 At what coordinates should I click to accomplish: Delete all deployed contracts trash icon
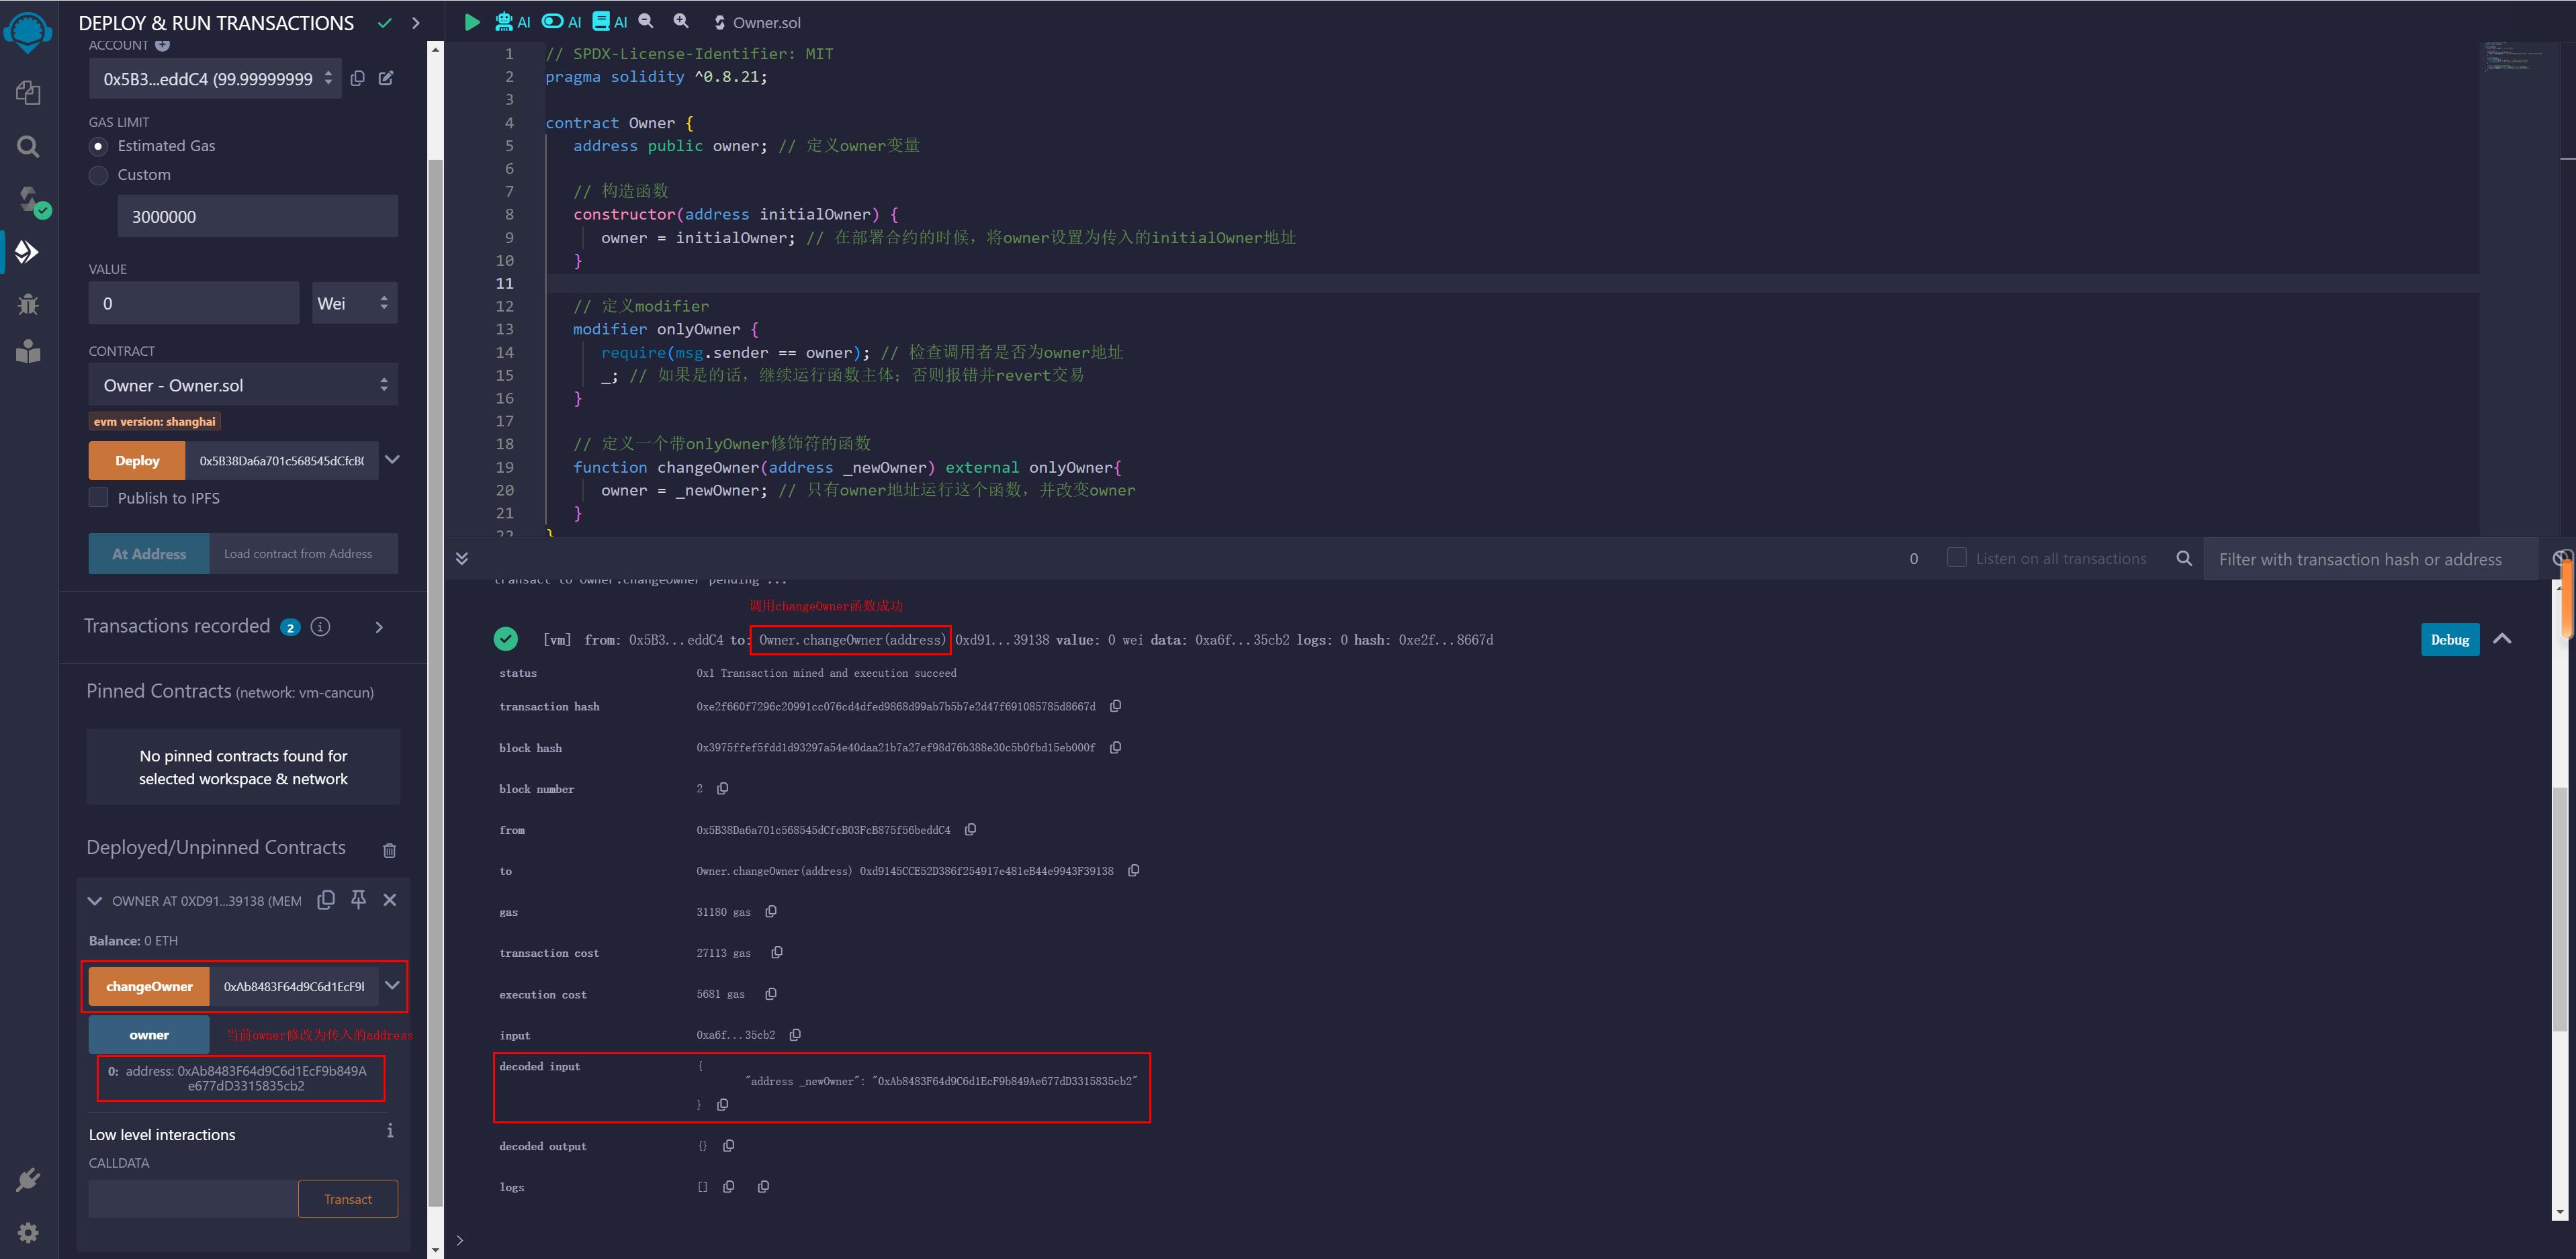click(x=389, y=850)
